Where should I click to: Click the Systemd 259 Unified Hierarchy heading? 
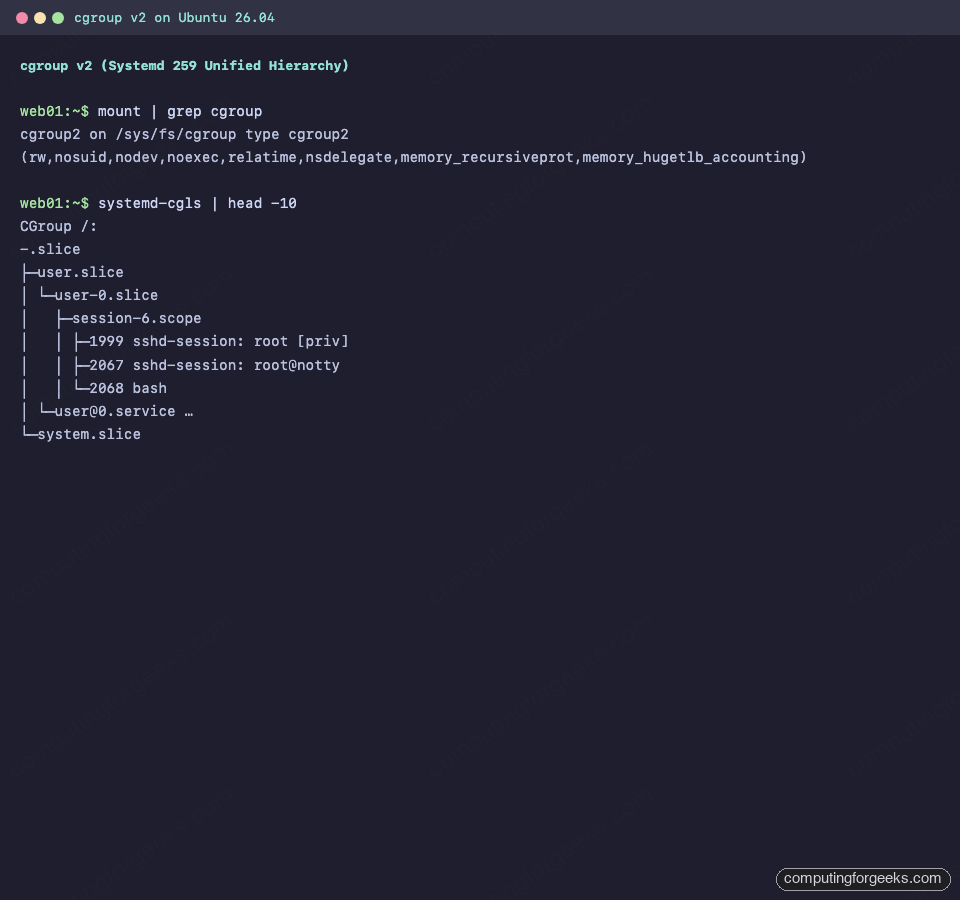pos(184,65)
